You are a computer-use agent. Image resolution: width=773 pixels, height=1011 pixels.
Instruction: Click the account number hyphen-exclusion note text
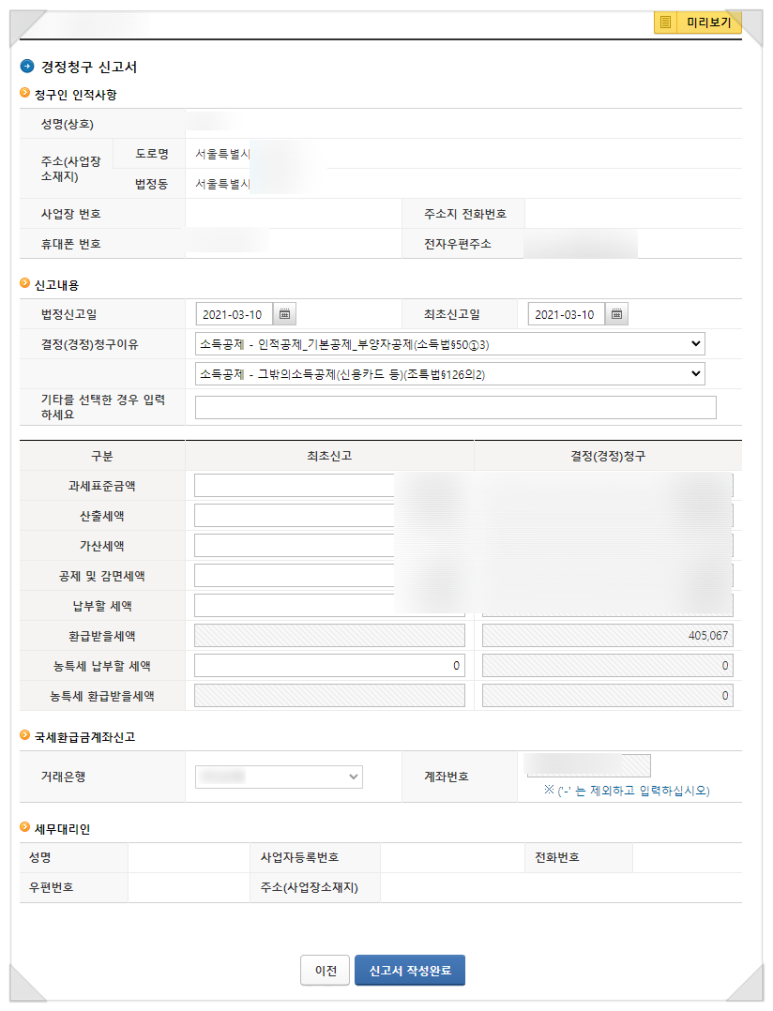coord(627,790)
